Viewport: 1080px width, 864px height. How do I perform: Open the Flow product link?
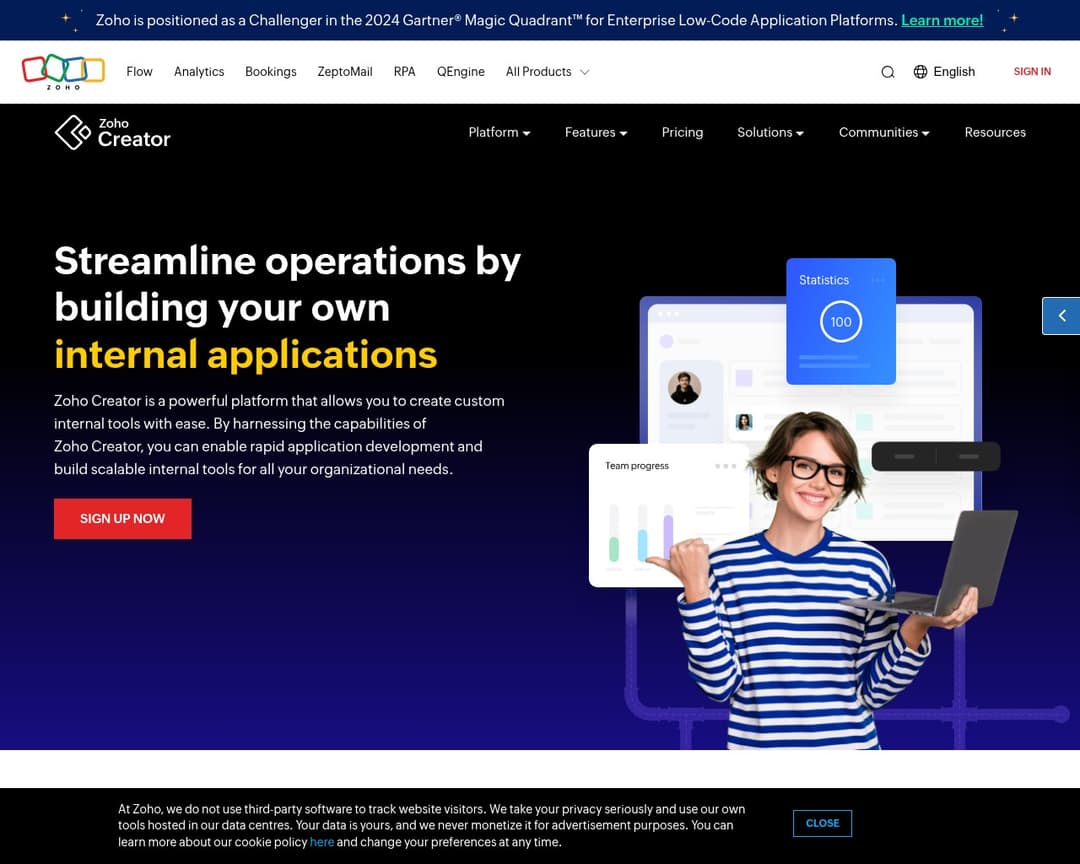(139, 72)
